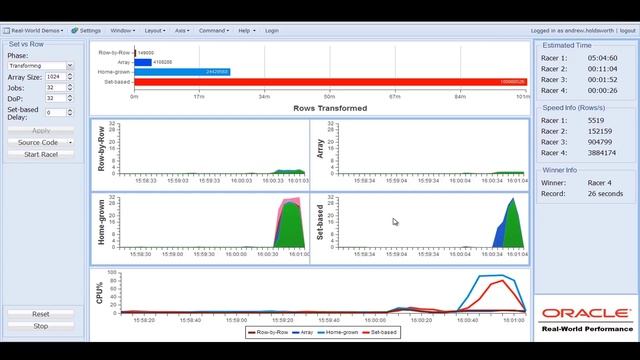
Task: Click the blue Array progress bar
Action: (x=143, y=62)
